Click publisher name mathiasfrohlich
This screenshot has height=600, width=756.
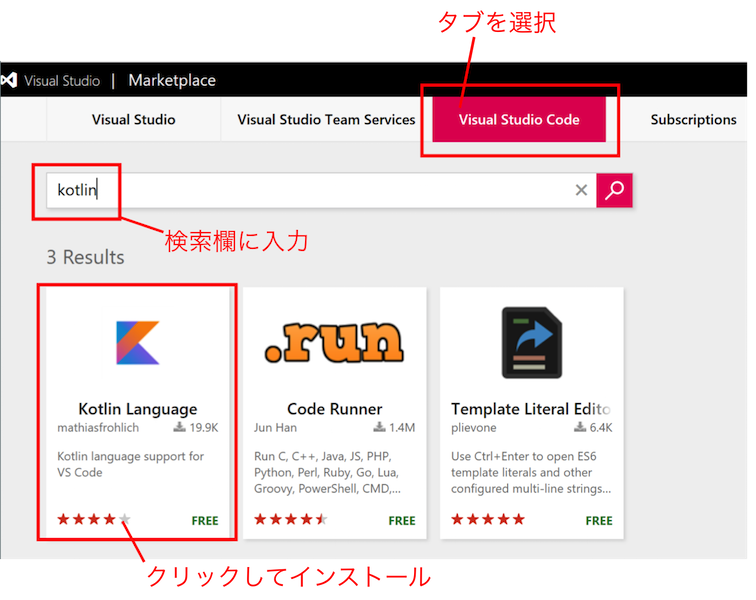click(98, 427)
